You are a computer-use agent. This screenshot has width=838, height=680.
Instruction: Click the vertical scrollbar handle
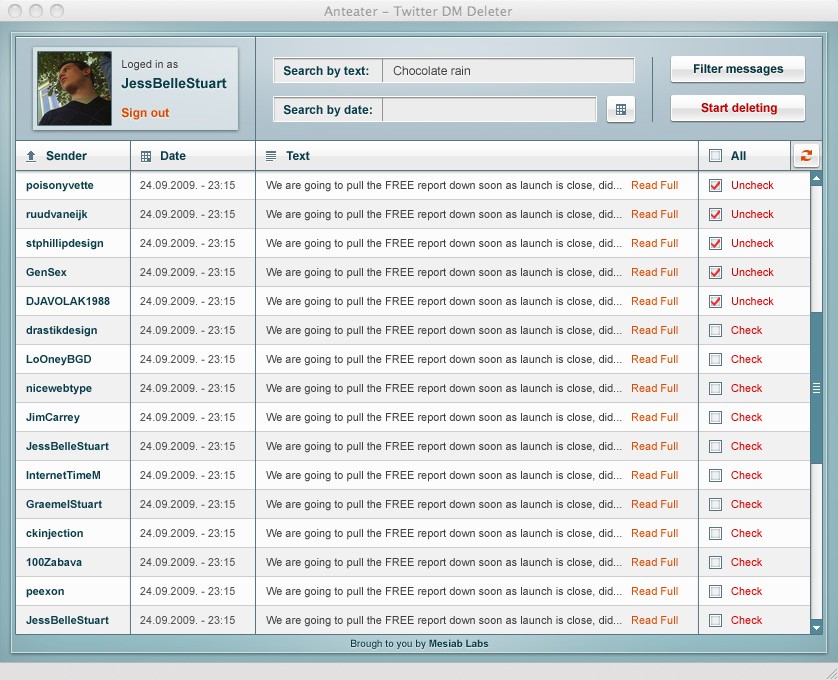(816, 388)
